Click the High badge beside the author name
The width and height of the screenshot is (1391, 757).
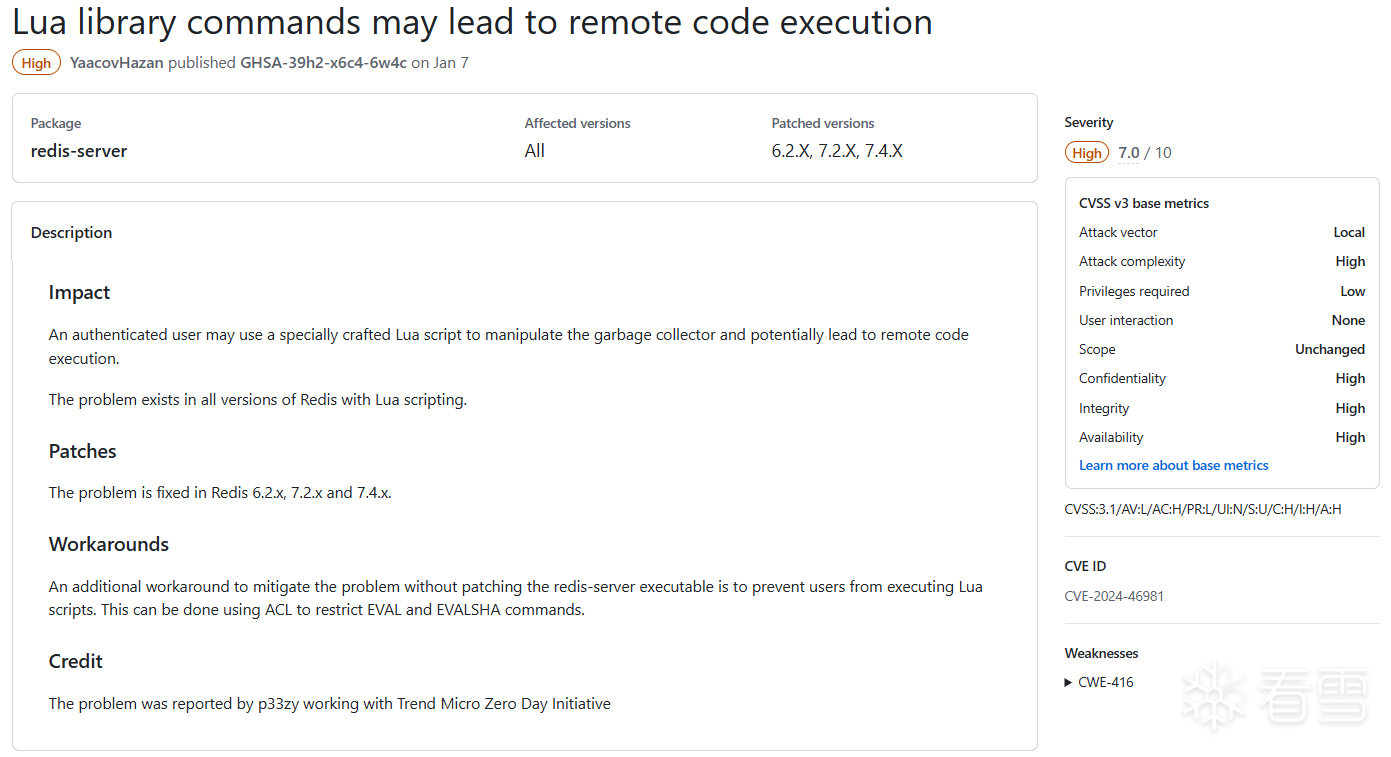tap(36, 63)
